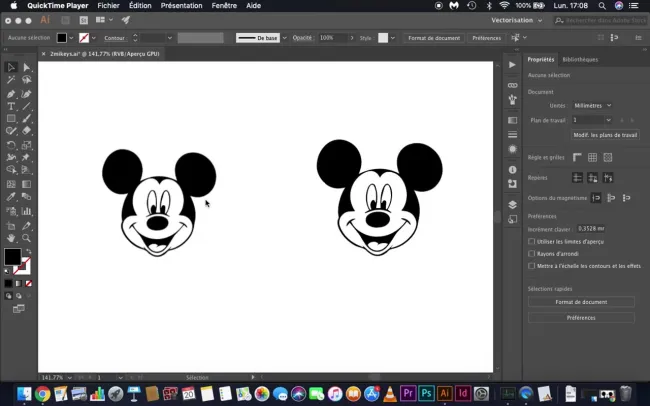Toggle 'Utiliser les limites d'aperçu' checkbox
The width and height of the screenshot is (650, 406).
coord(531,241)
